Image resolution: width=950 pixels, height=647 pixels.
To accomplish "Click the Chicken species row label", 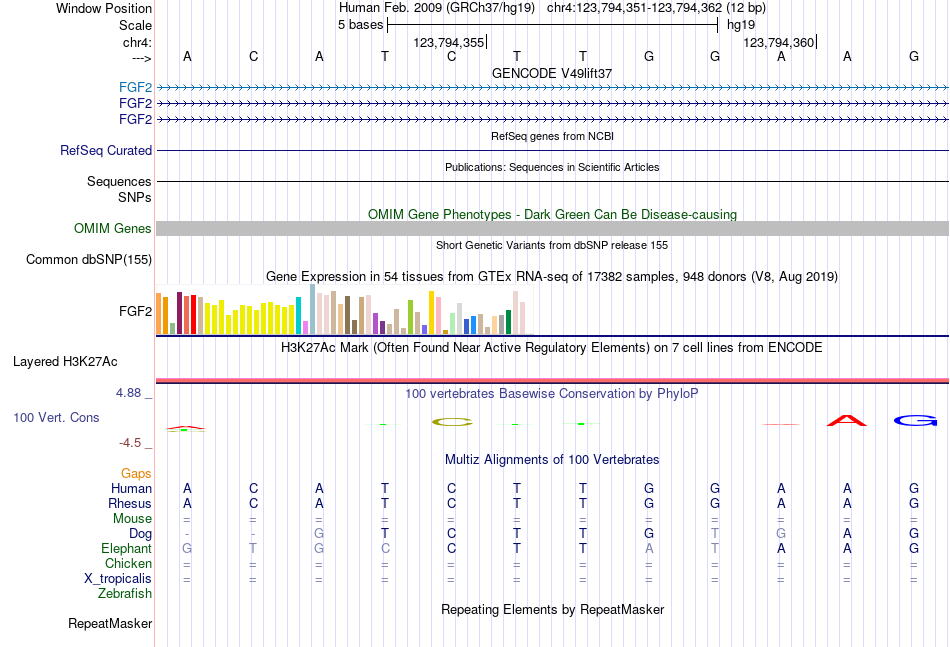I will pyautogui.click(x=128, y=563).
